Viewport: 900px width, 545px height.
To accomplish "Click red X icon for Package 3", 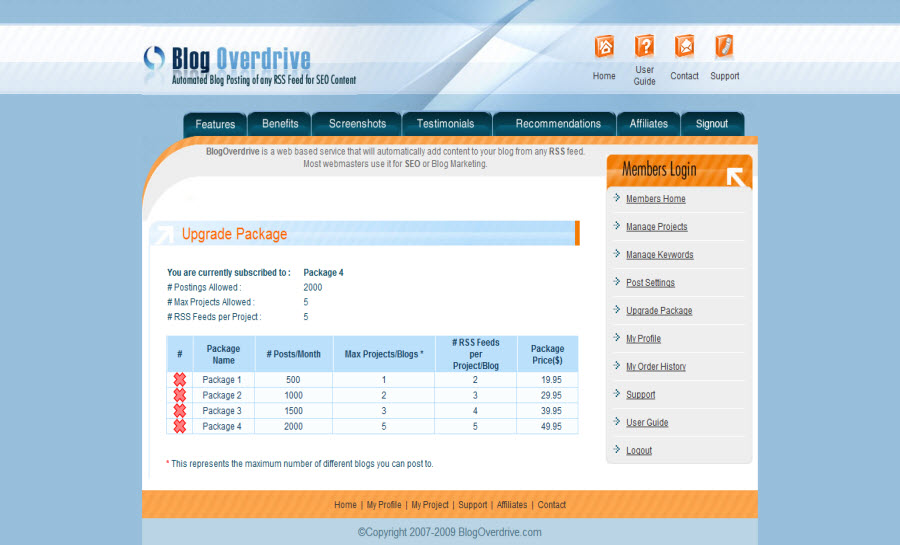I will [180, 410].
